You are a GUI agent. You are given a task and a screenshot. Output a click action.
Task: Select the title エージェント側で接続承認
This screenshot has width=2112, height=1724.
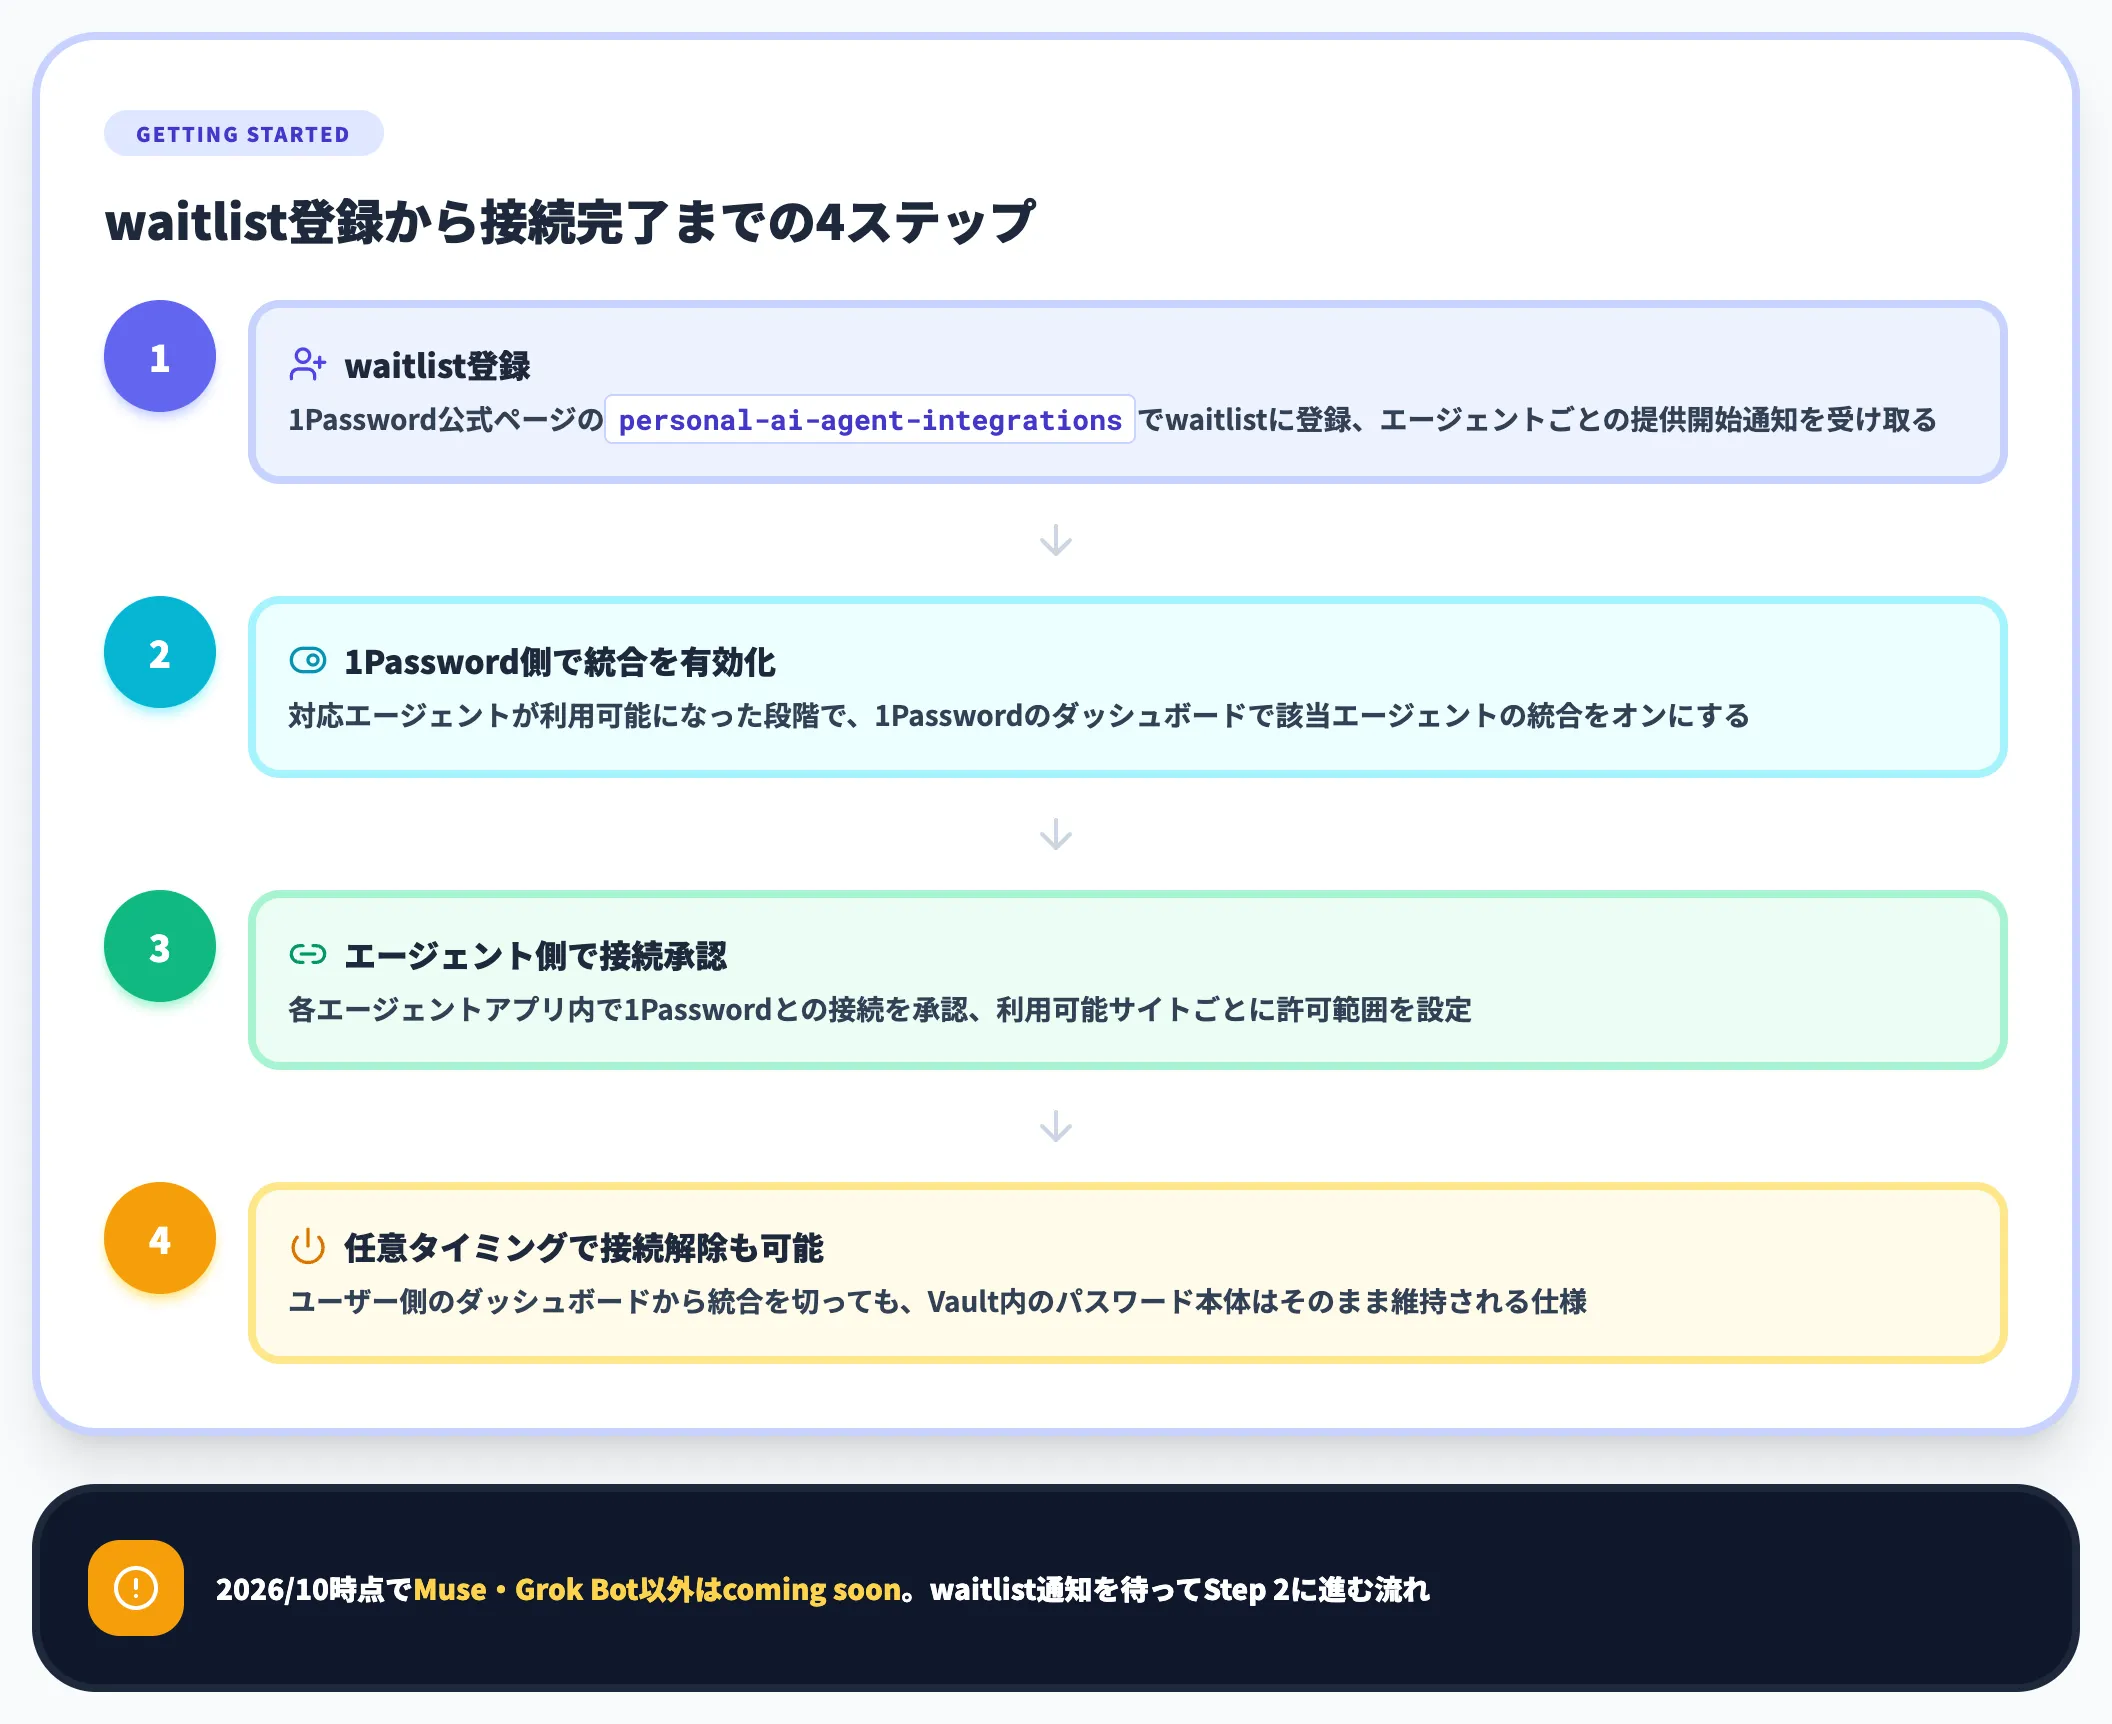click(535, 956)
